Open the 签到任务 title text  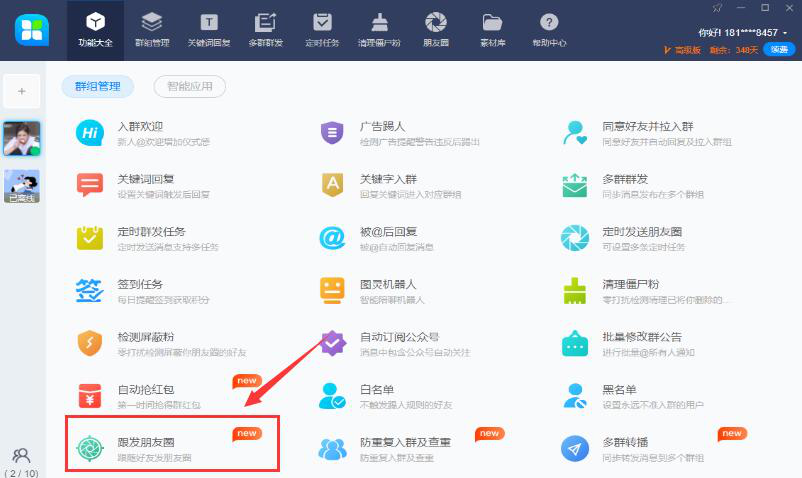point(140,284)
